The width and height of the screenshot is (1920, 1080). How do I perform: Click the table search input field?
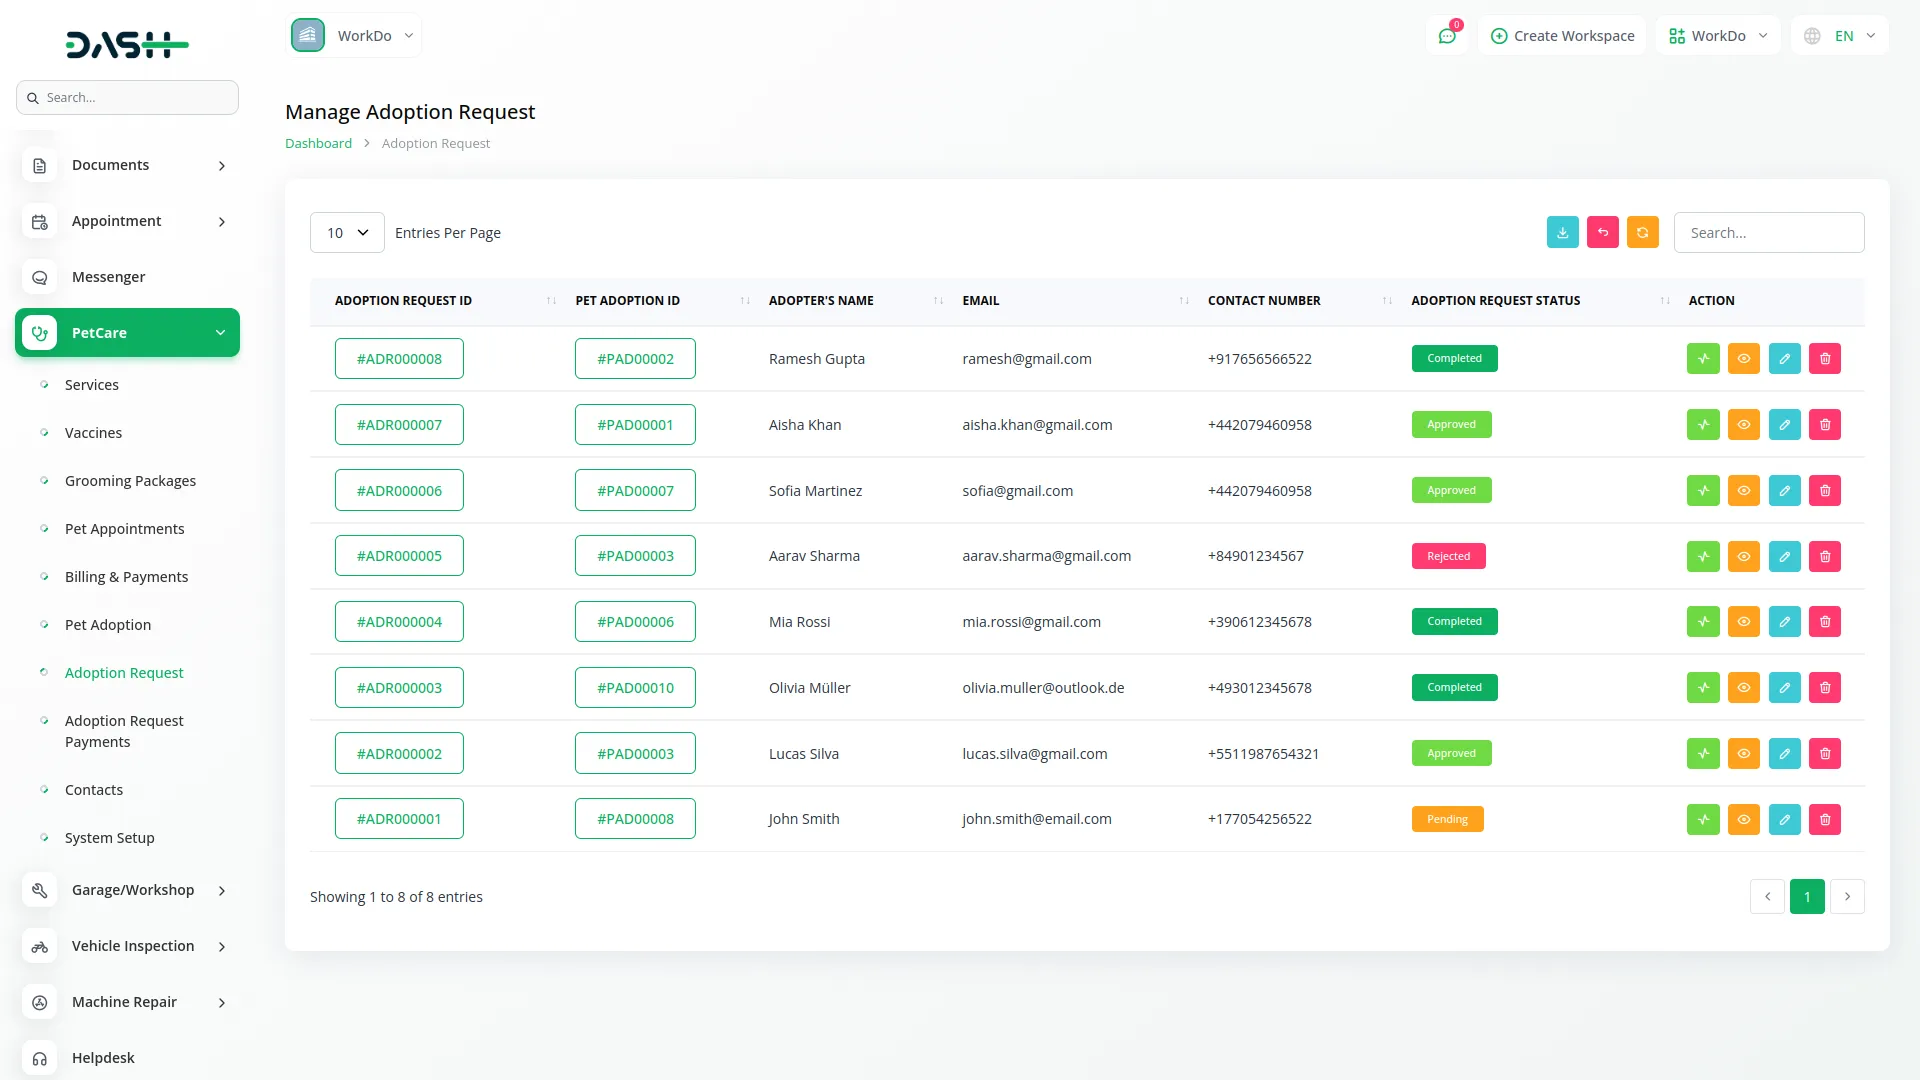pos(1768,233)
